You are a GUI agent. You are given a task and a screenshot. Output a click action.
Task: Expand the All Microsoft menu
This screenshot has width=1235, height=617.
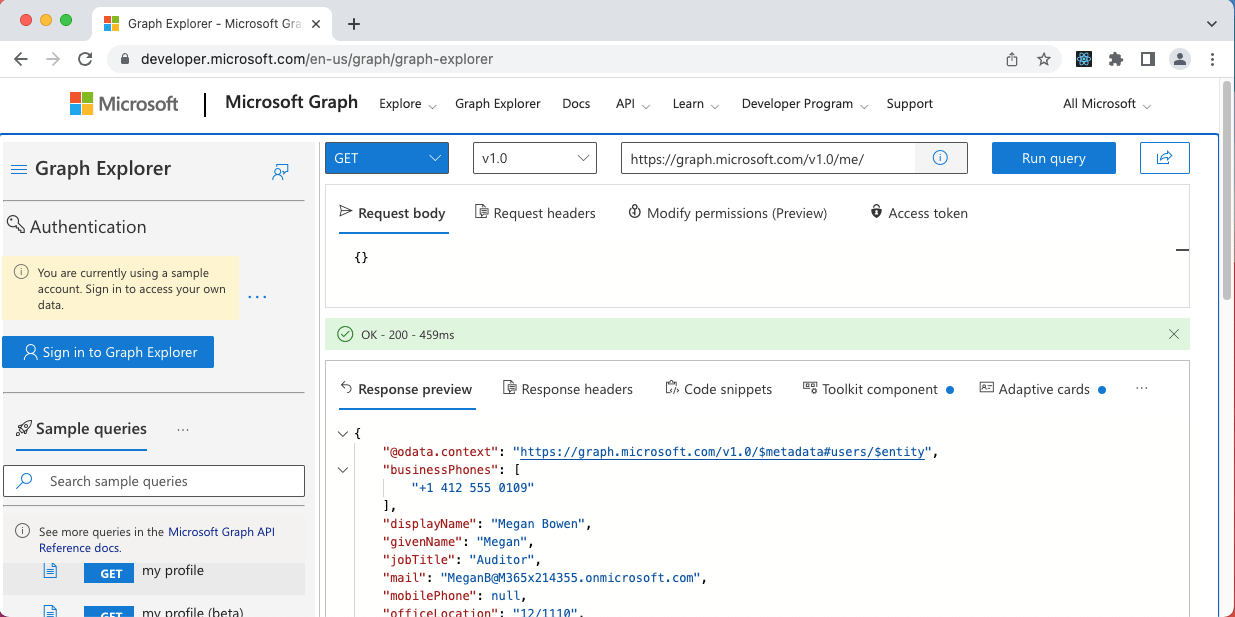pyautogui.click(x=1106, y=104)
